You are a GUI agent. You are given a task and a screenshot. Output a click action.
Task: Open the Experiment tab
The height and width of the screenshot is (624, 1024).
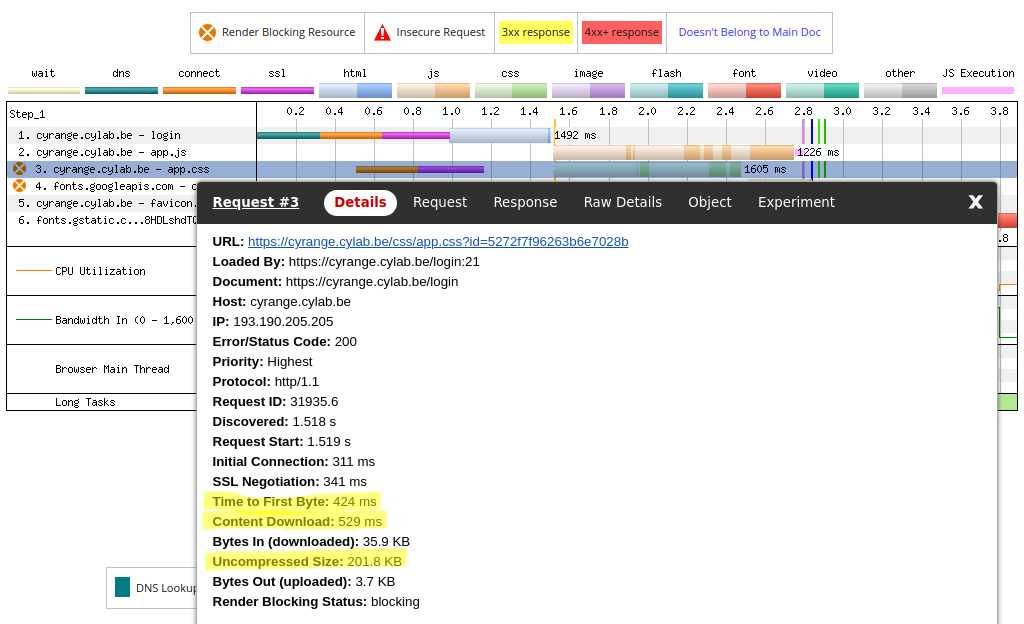(x=796, y=202)
